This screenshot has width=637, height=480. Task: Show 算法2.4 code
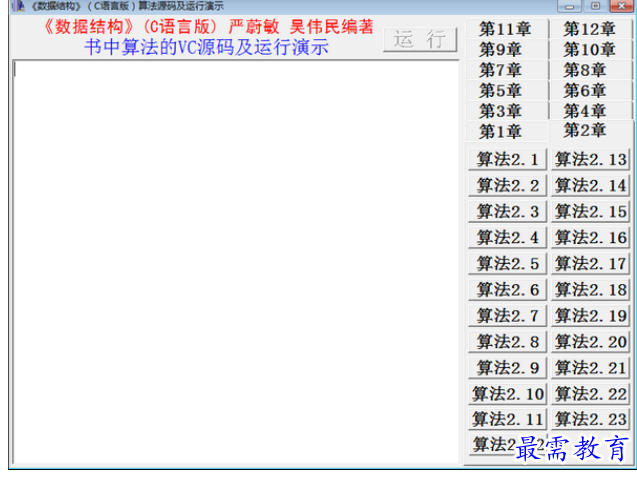[507, 238]
